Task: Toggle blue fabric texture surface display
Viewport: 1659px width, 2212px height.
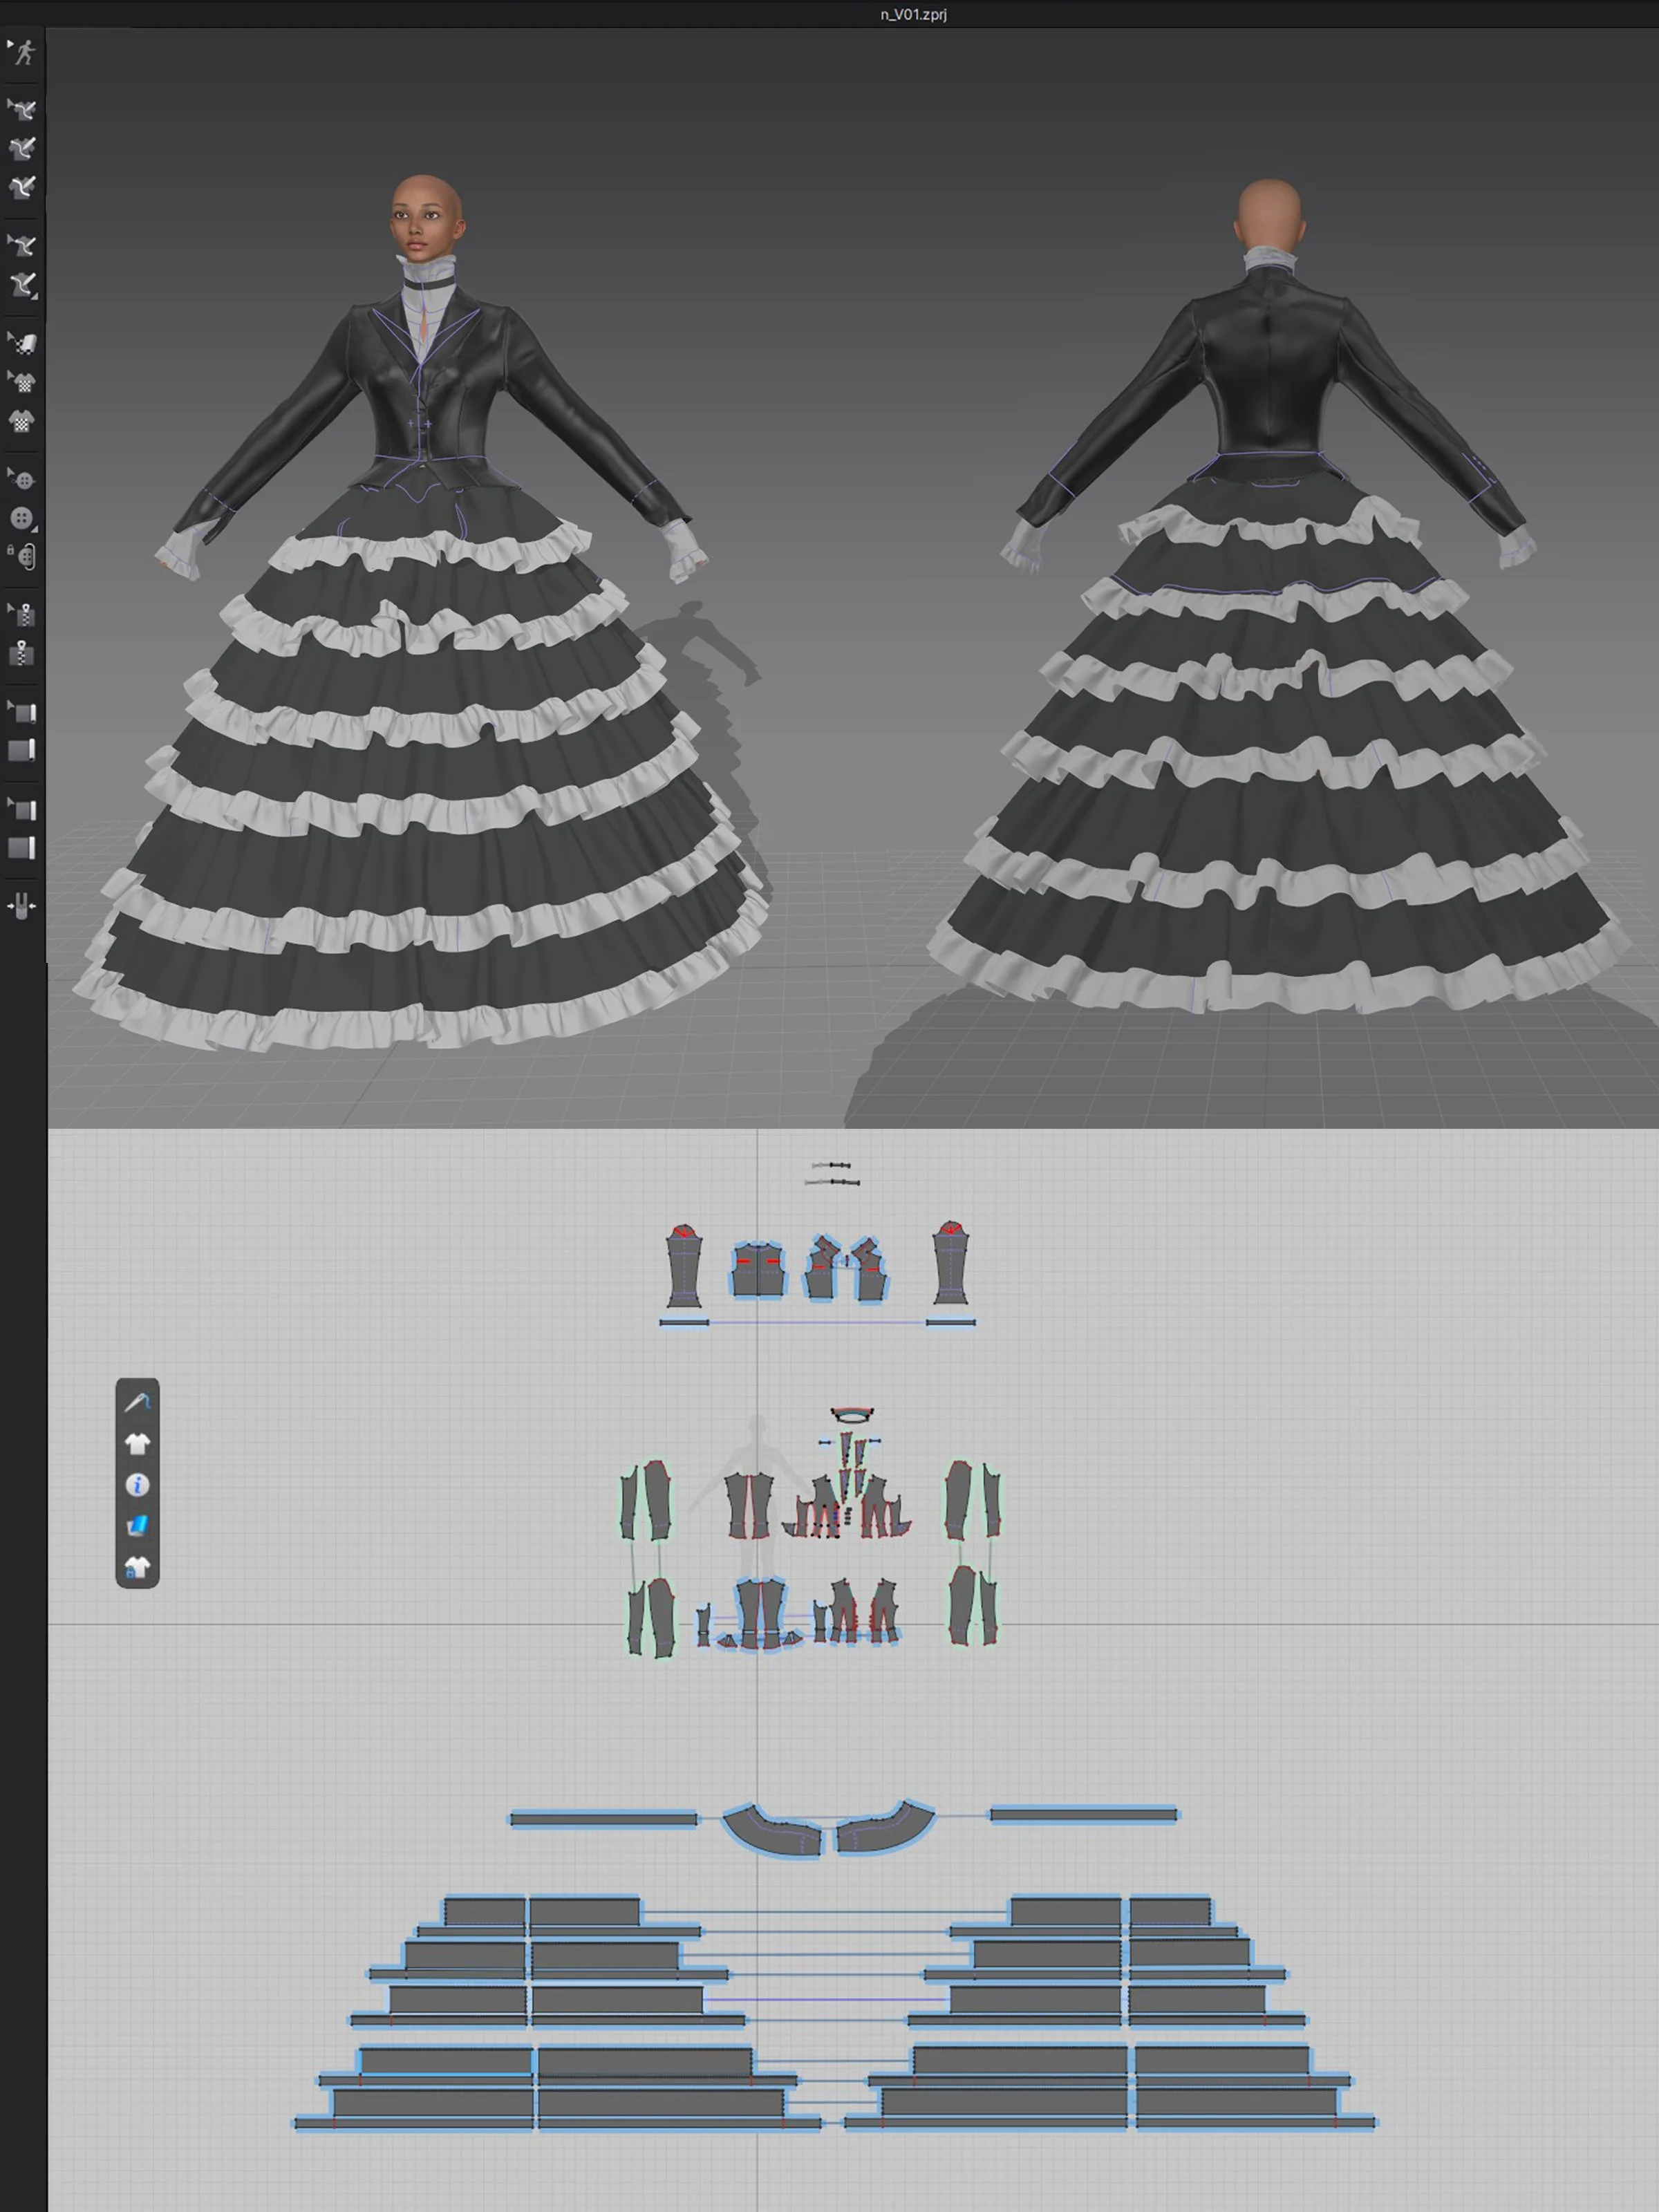Action: pos(137,1526)
